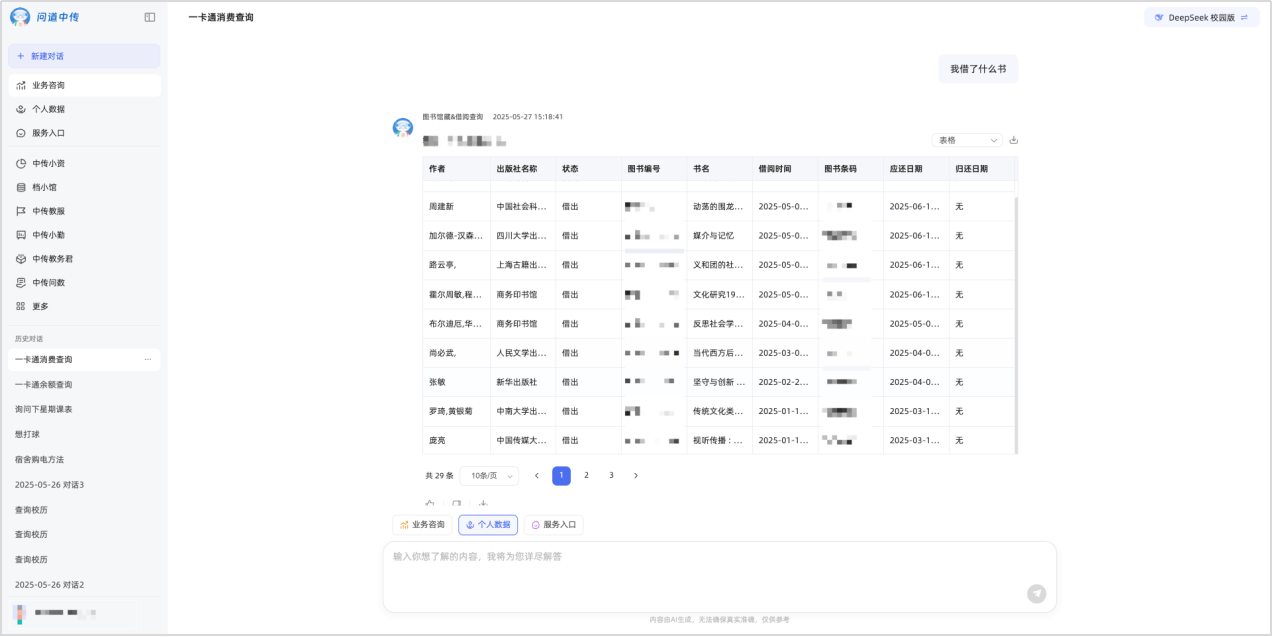Open options menu for 一卡通消费查询 chat
Image resolution: width=1273 pixels, height=637 pixels.
coord(148,360)
